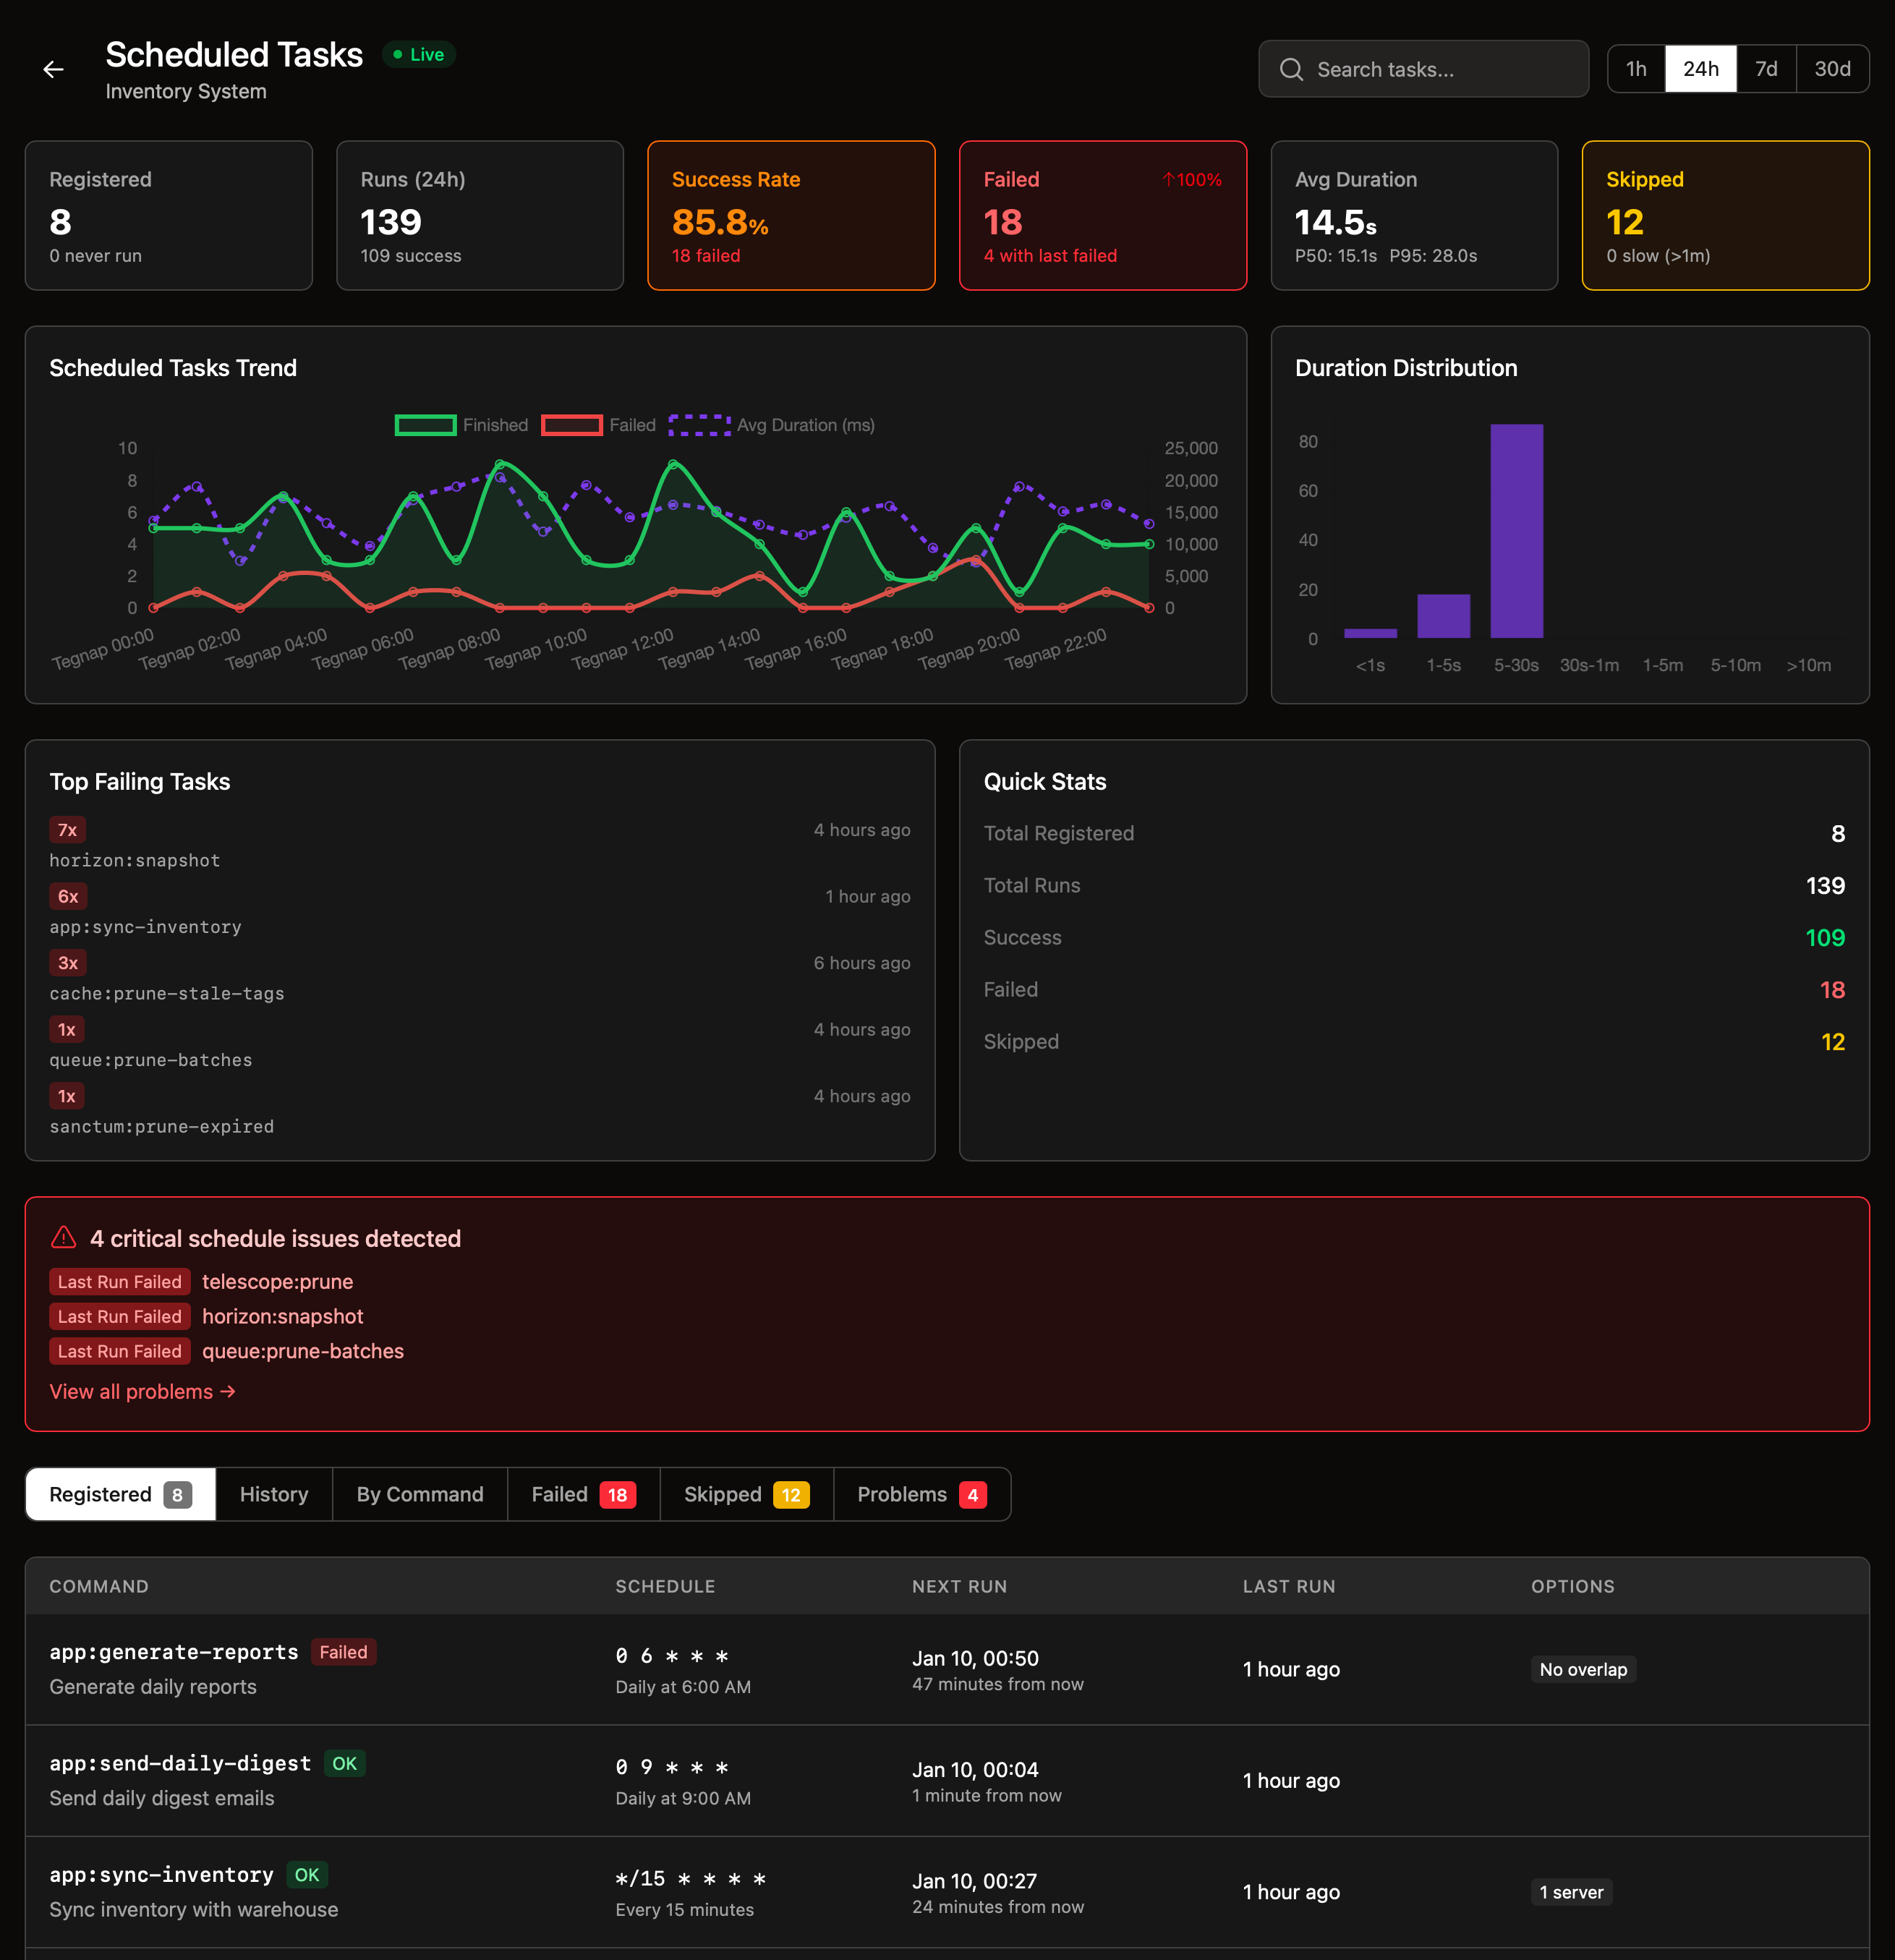This screenshot has height=1960, width=1895.
Task: Switch to the By Command tab
Action: point(420,1494)
